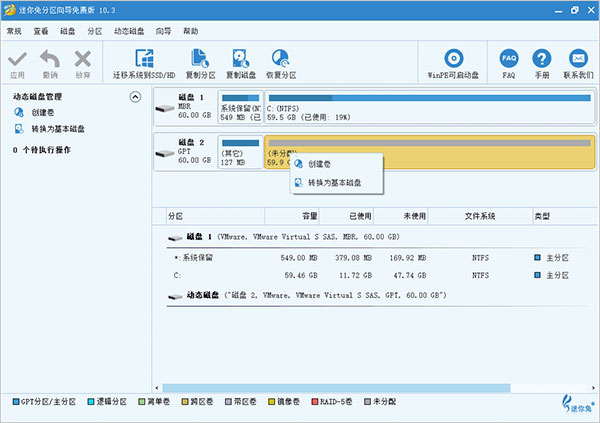This screenshot has width=600, height=423.
Task: Select the 动态磁盘 Disk 2 row in list
Action: click(x=377, y=295)
